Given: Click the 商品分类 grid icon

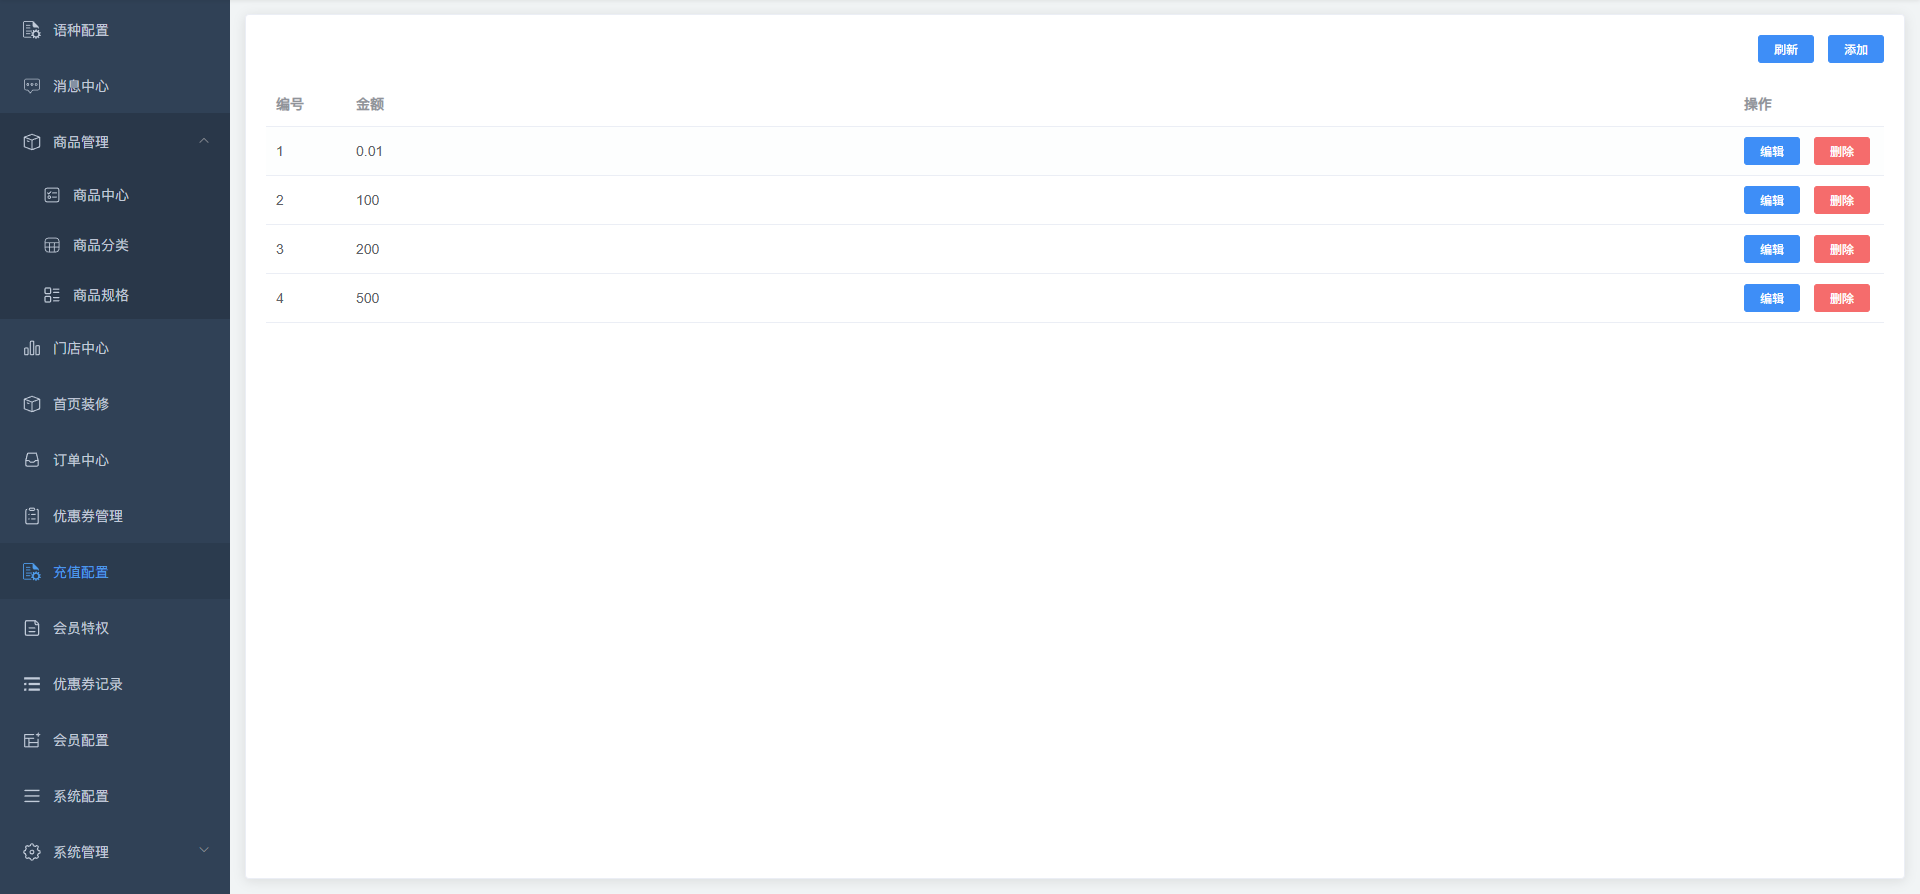Looking at the screenshot, I should tap(52, 245).
